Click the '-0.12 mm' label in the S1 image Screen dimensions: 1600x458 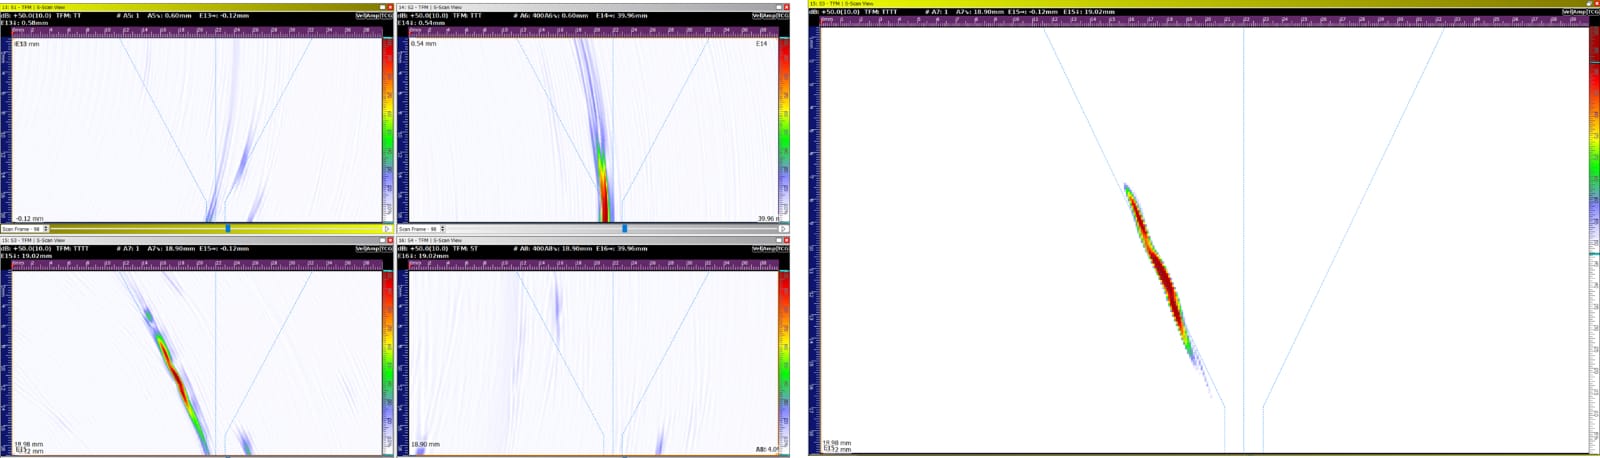pos(29,218)
